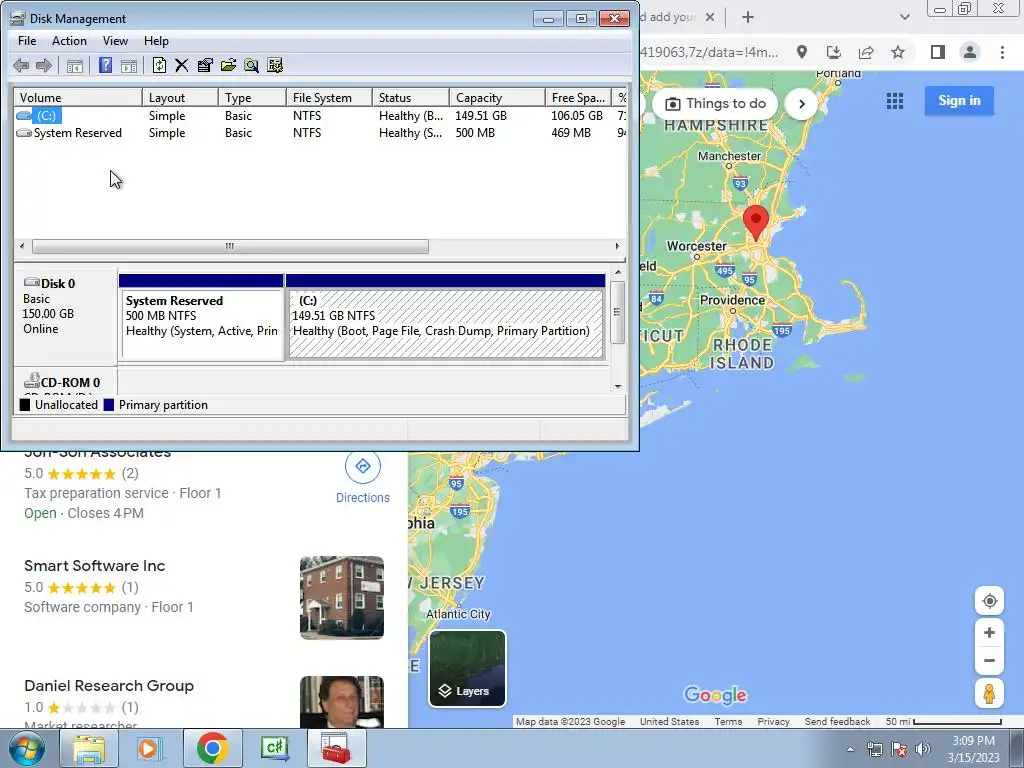Image resolution: width=1024 pixels, height=768 pixels.
Task: Sort by the Layout column header
Action: click(x=180, y=97)
